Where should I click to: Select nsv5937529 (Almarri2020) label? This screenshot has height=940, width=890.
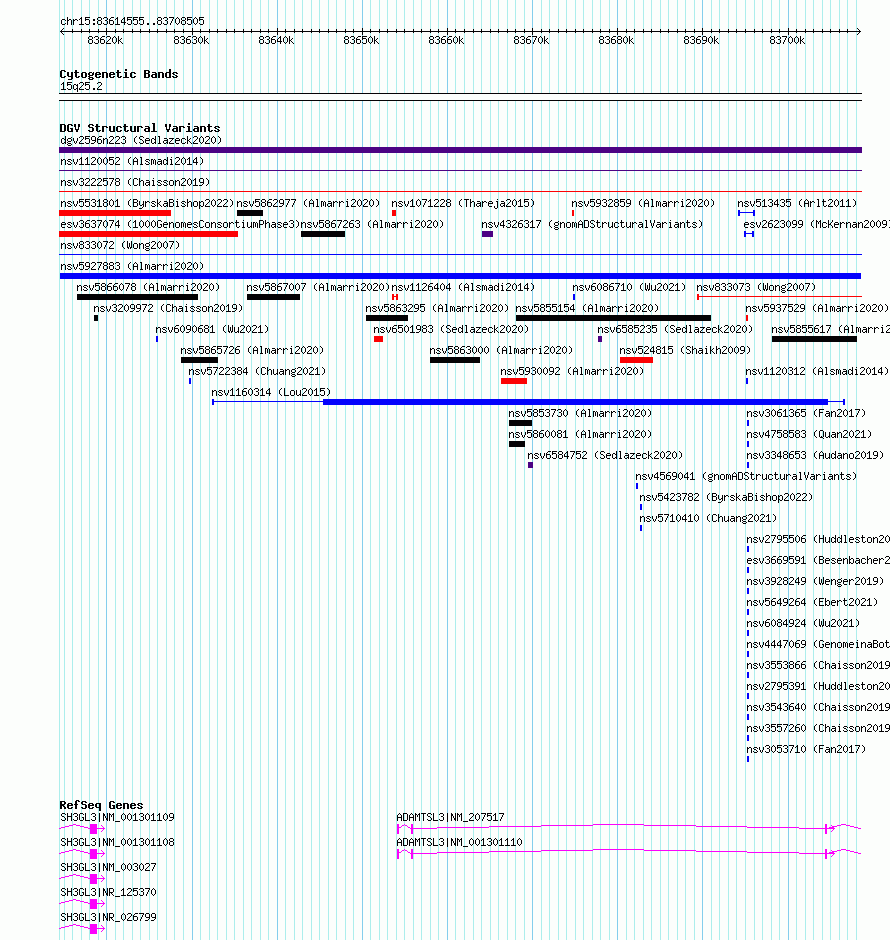coord(817,308)
